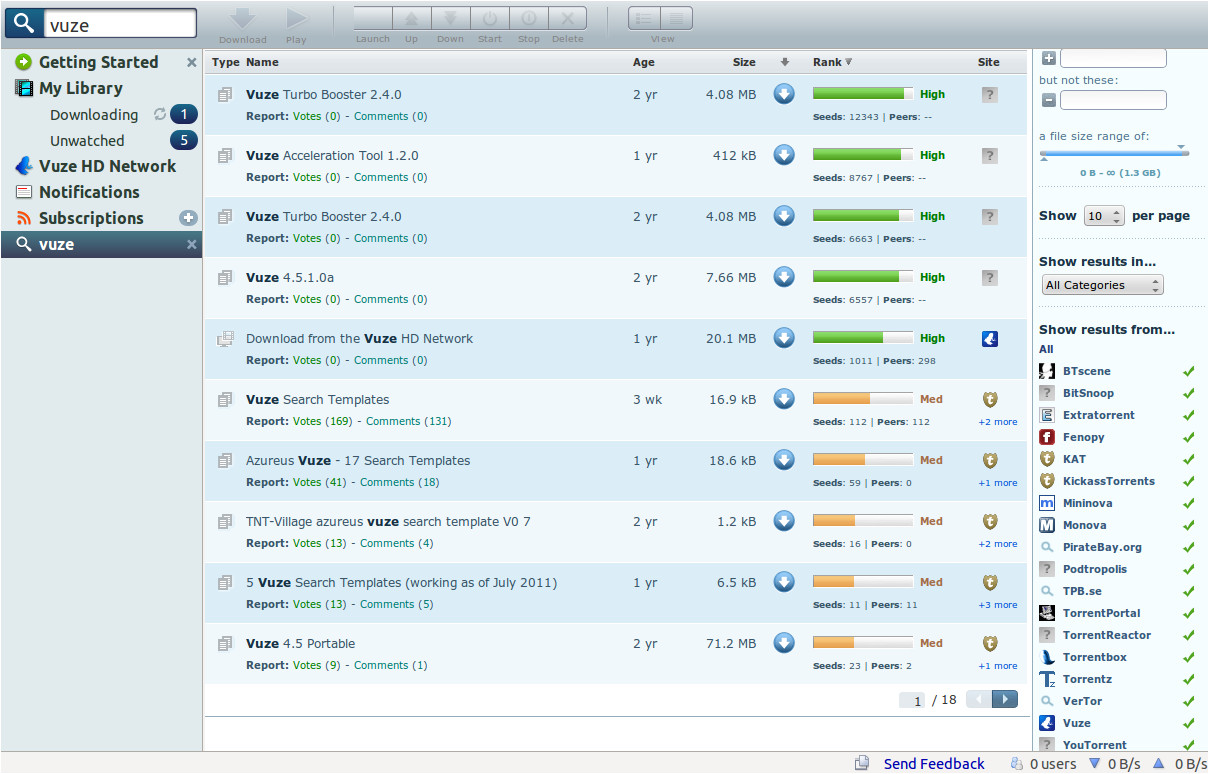Screen dimensions: 1209x774
Task: Sort results by the Rank column
Action: click(x=832, y=62)
